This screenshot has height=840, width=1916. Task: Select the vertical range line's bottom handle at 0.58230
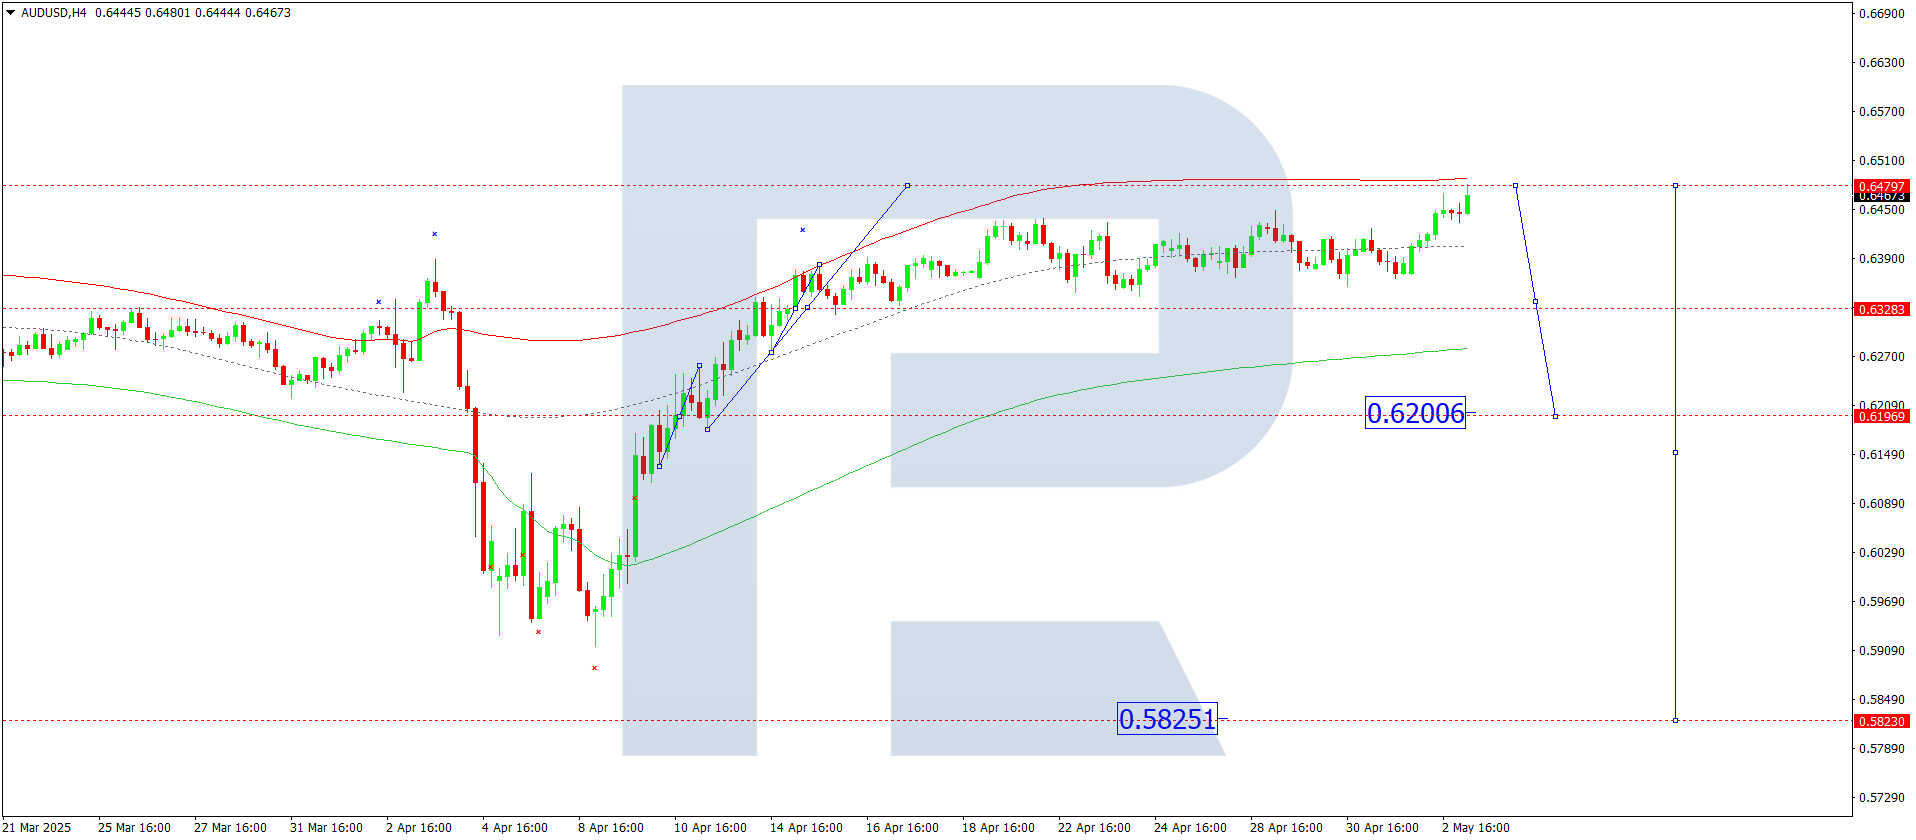[1675, 720]
